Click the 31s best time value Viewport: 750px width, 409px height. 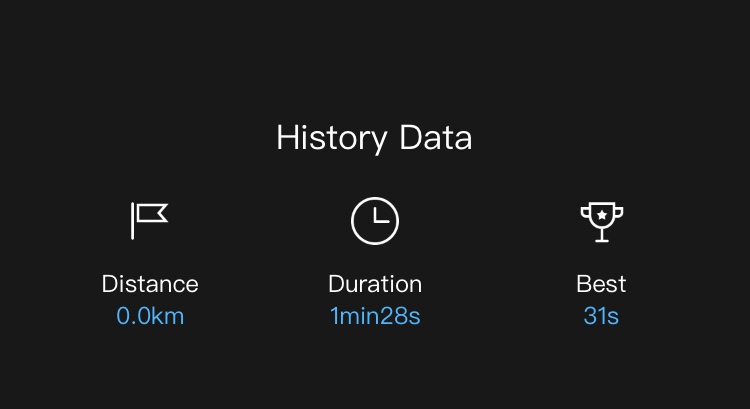coord(601,316)
